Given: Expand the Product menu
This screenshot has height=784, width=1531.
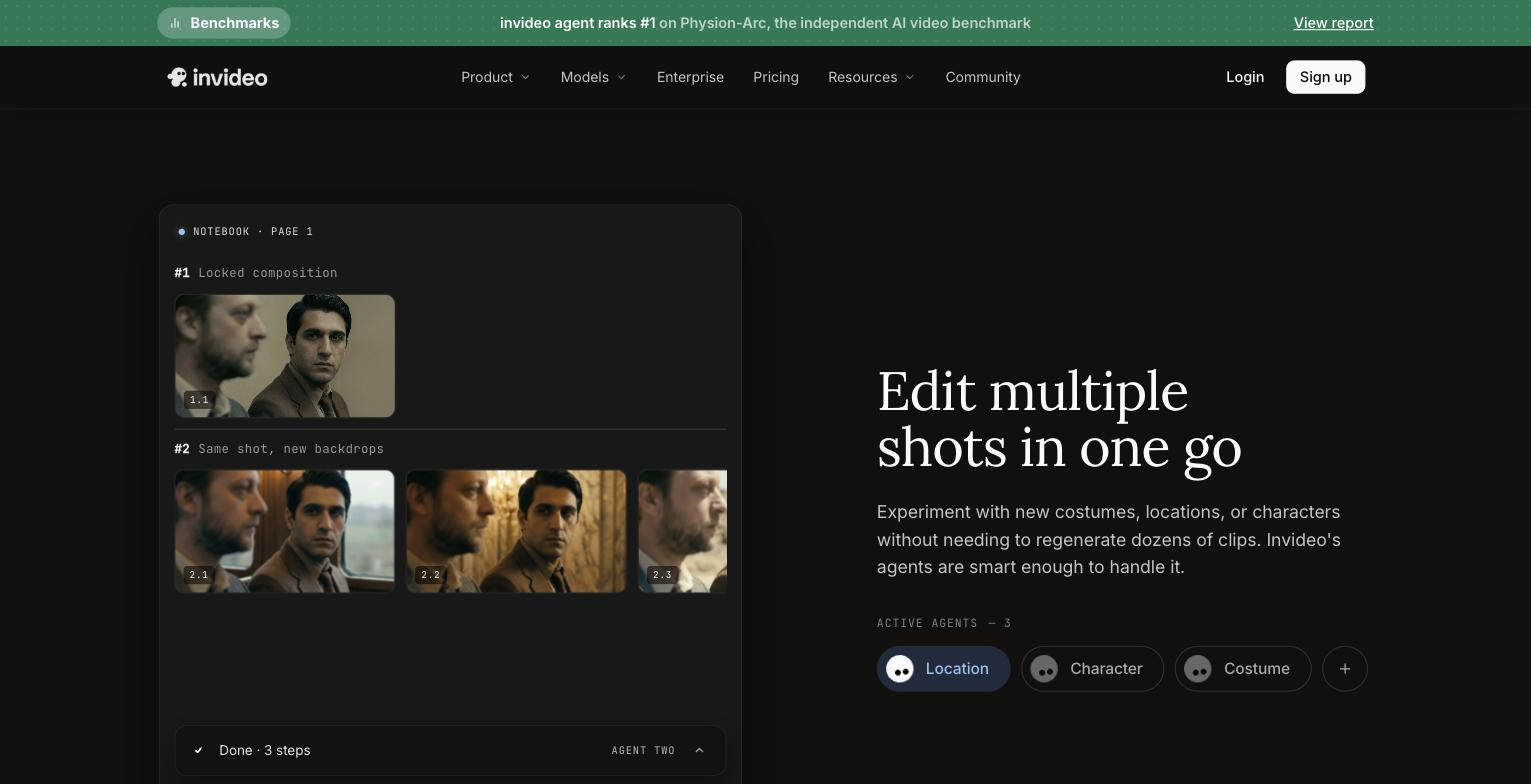Looking at the screenshot, I should pos(495,77).
